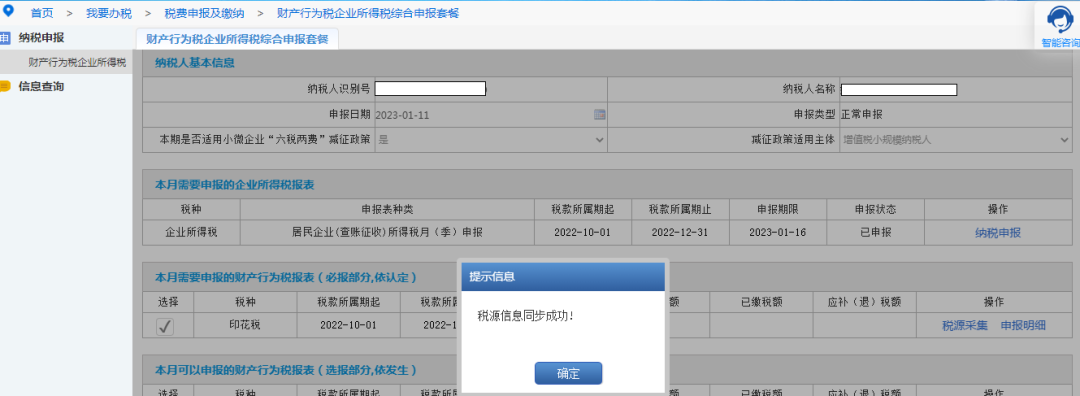Viewport: 1080px width, 396px height.
Task: Click the 纳税申报 link for 企业所得税
Action: click(997, 233)
